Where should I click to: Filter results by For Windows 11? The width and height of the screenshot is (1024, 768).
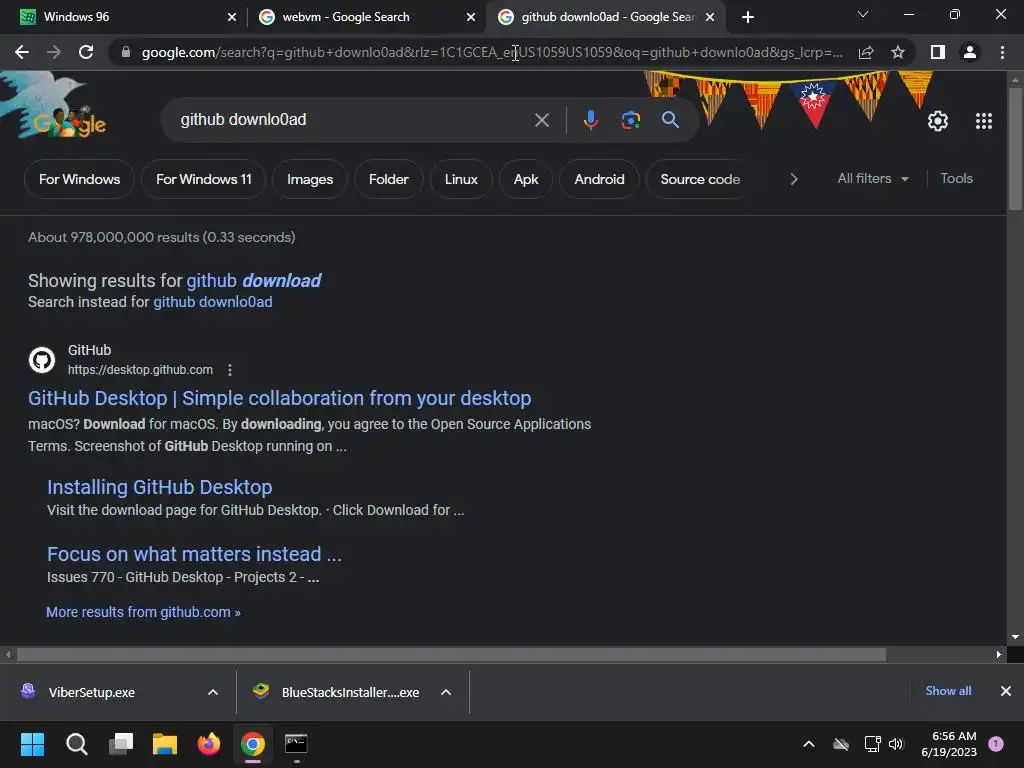click(x=204, y=179)
